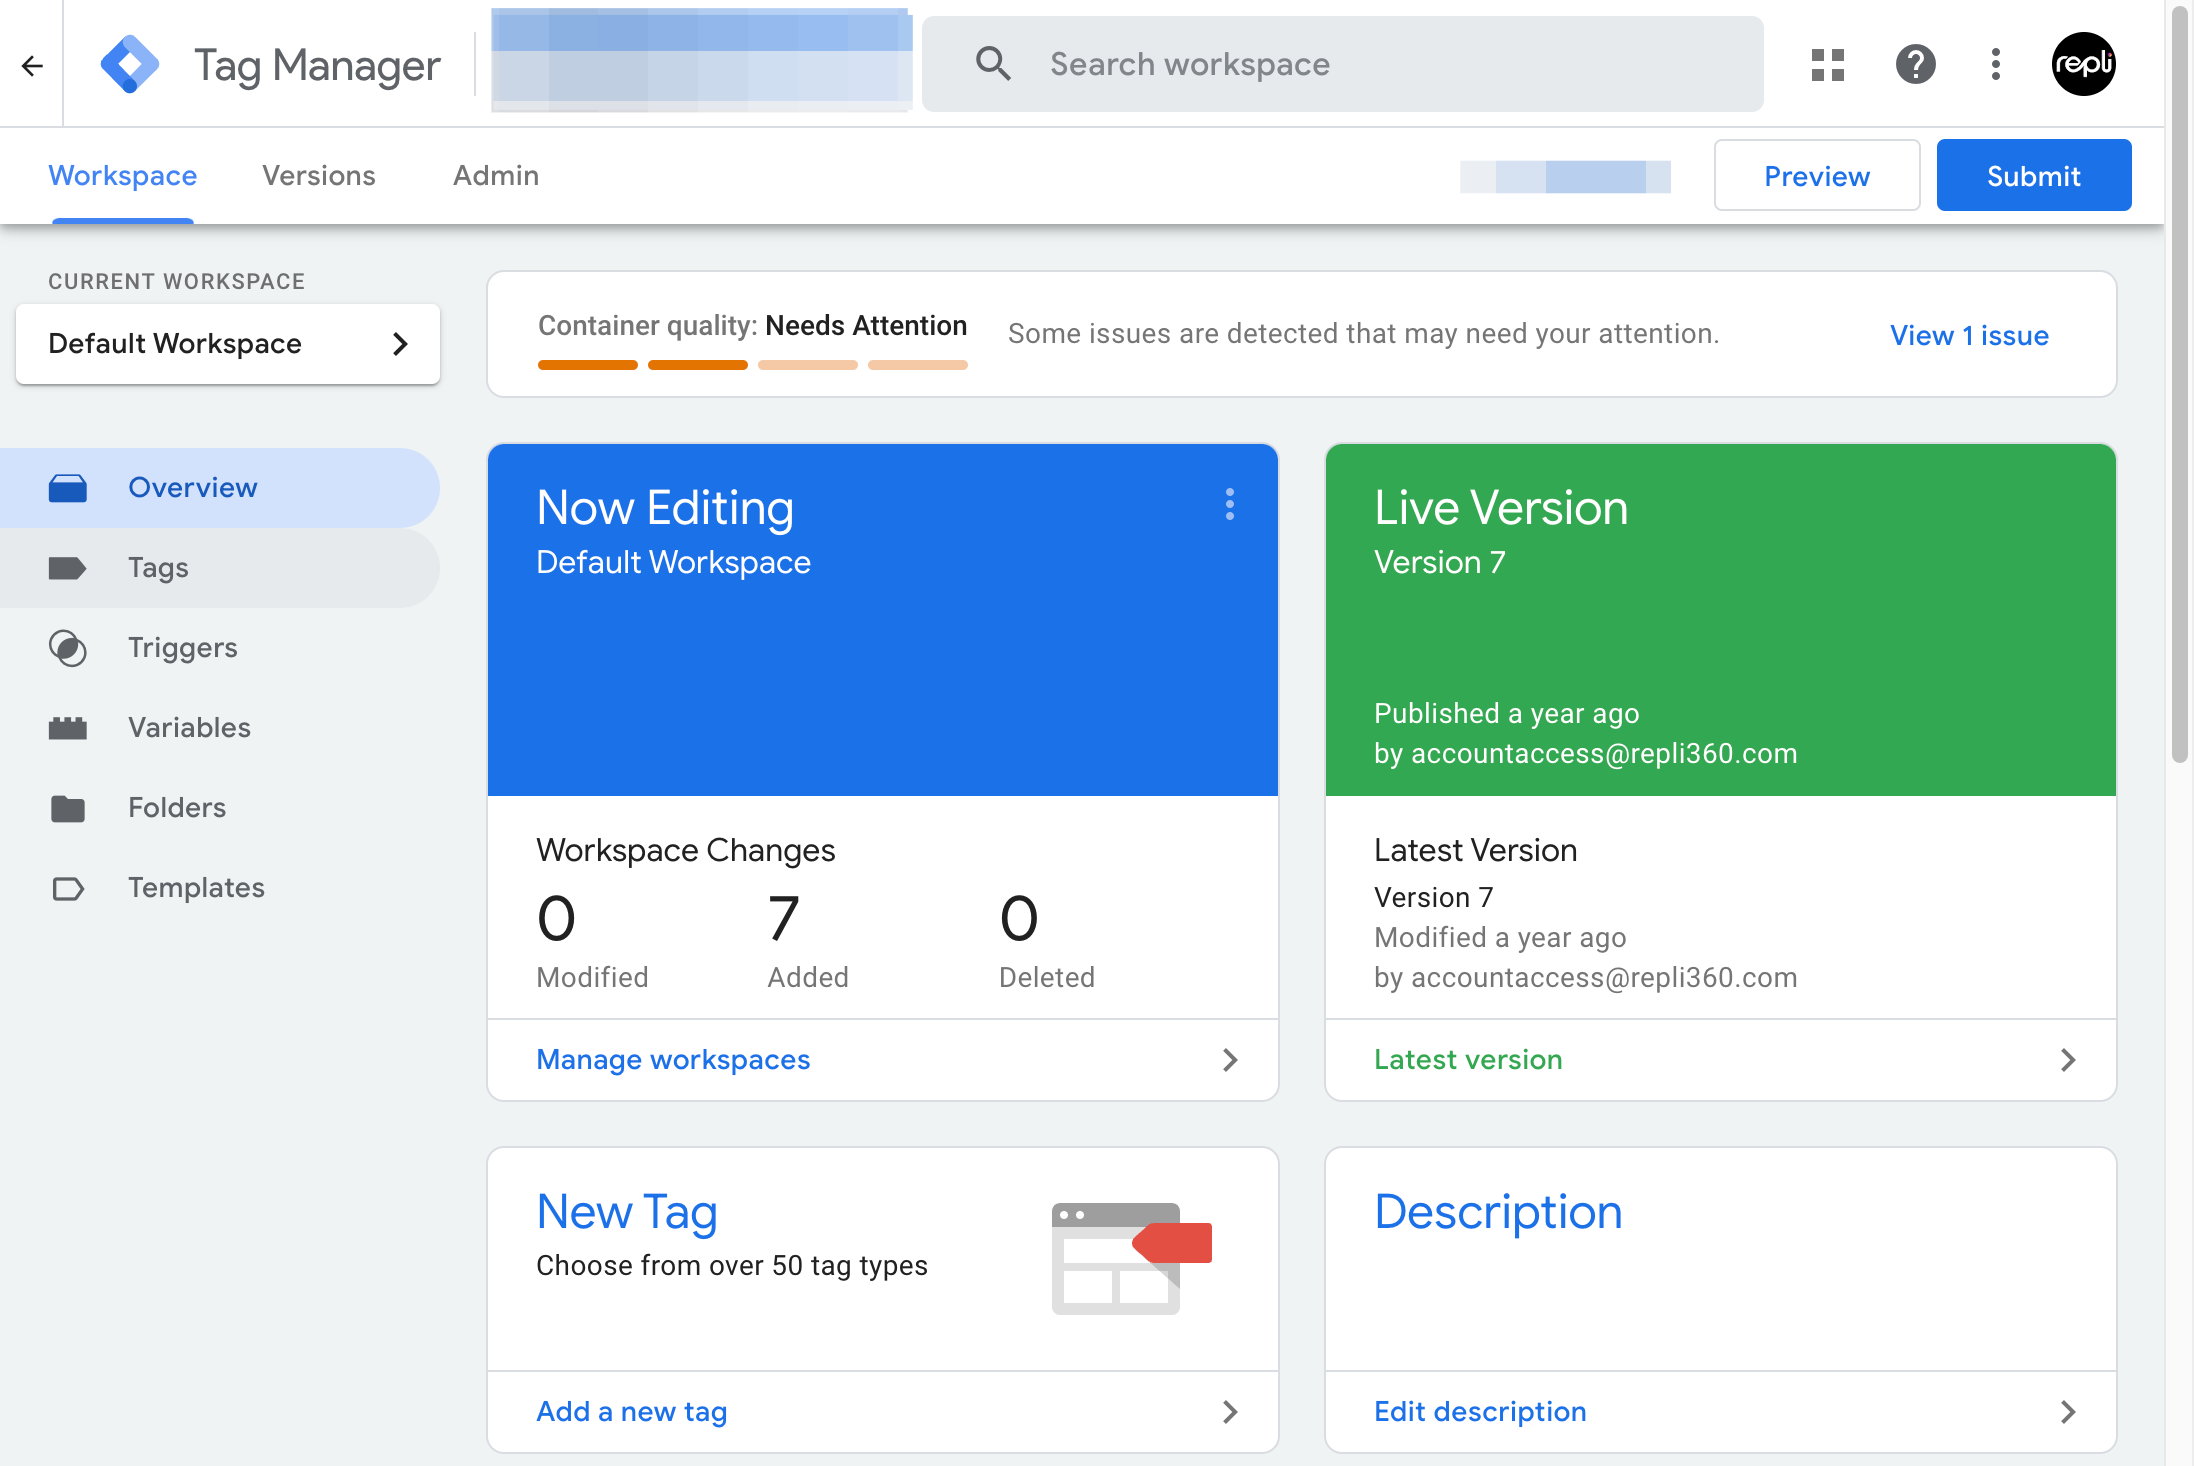Click the View 1 issue link

[x=1969, y=336]
